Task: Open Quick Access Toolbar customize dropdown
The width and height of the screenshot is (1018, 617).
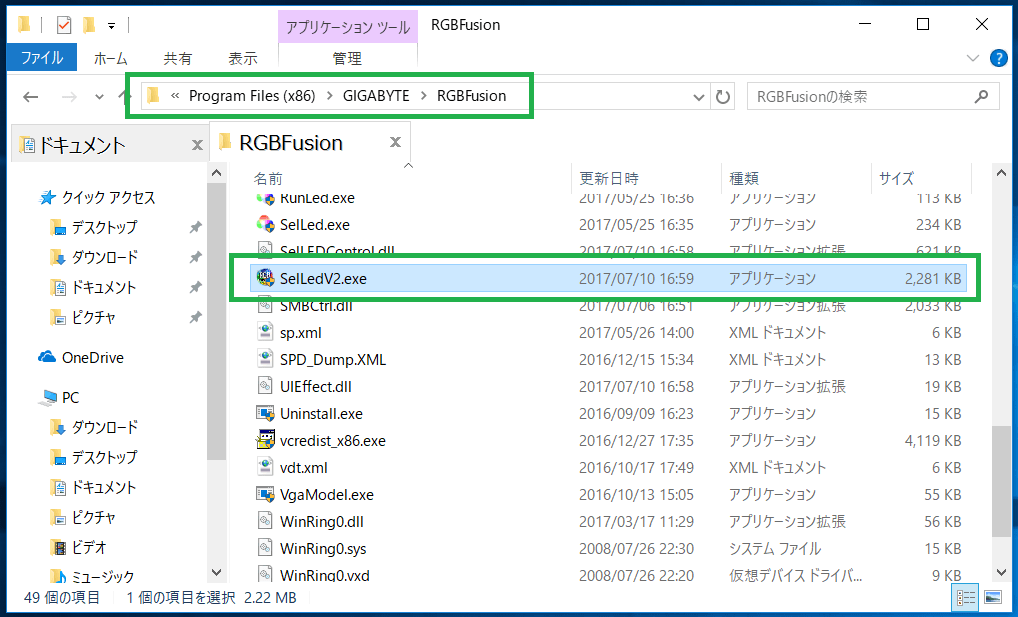Action: click(112, 26)
